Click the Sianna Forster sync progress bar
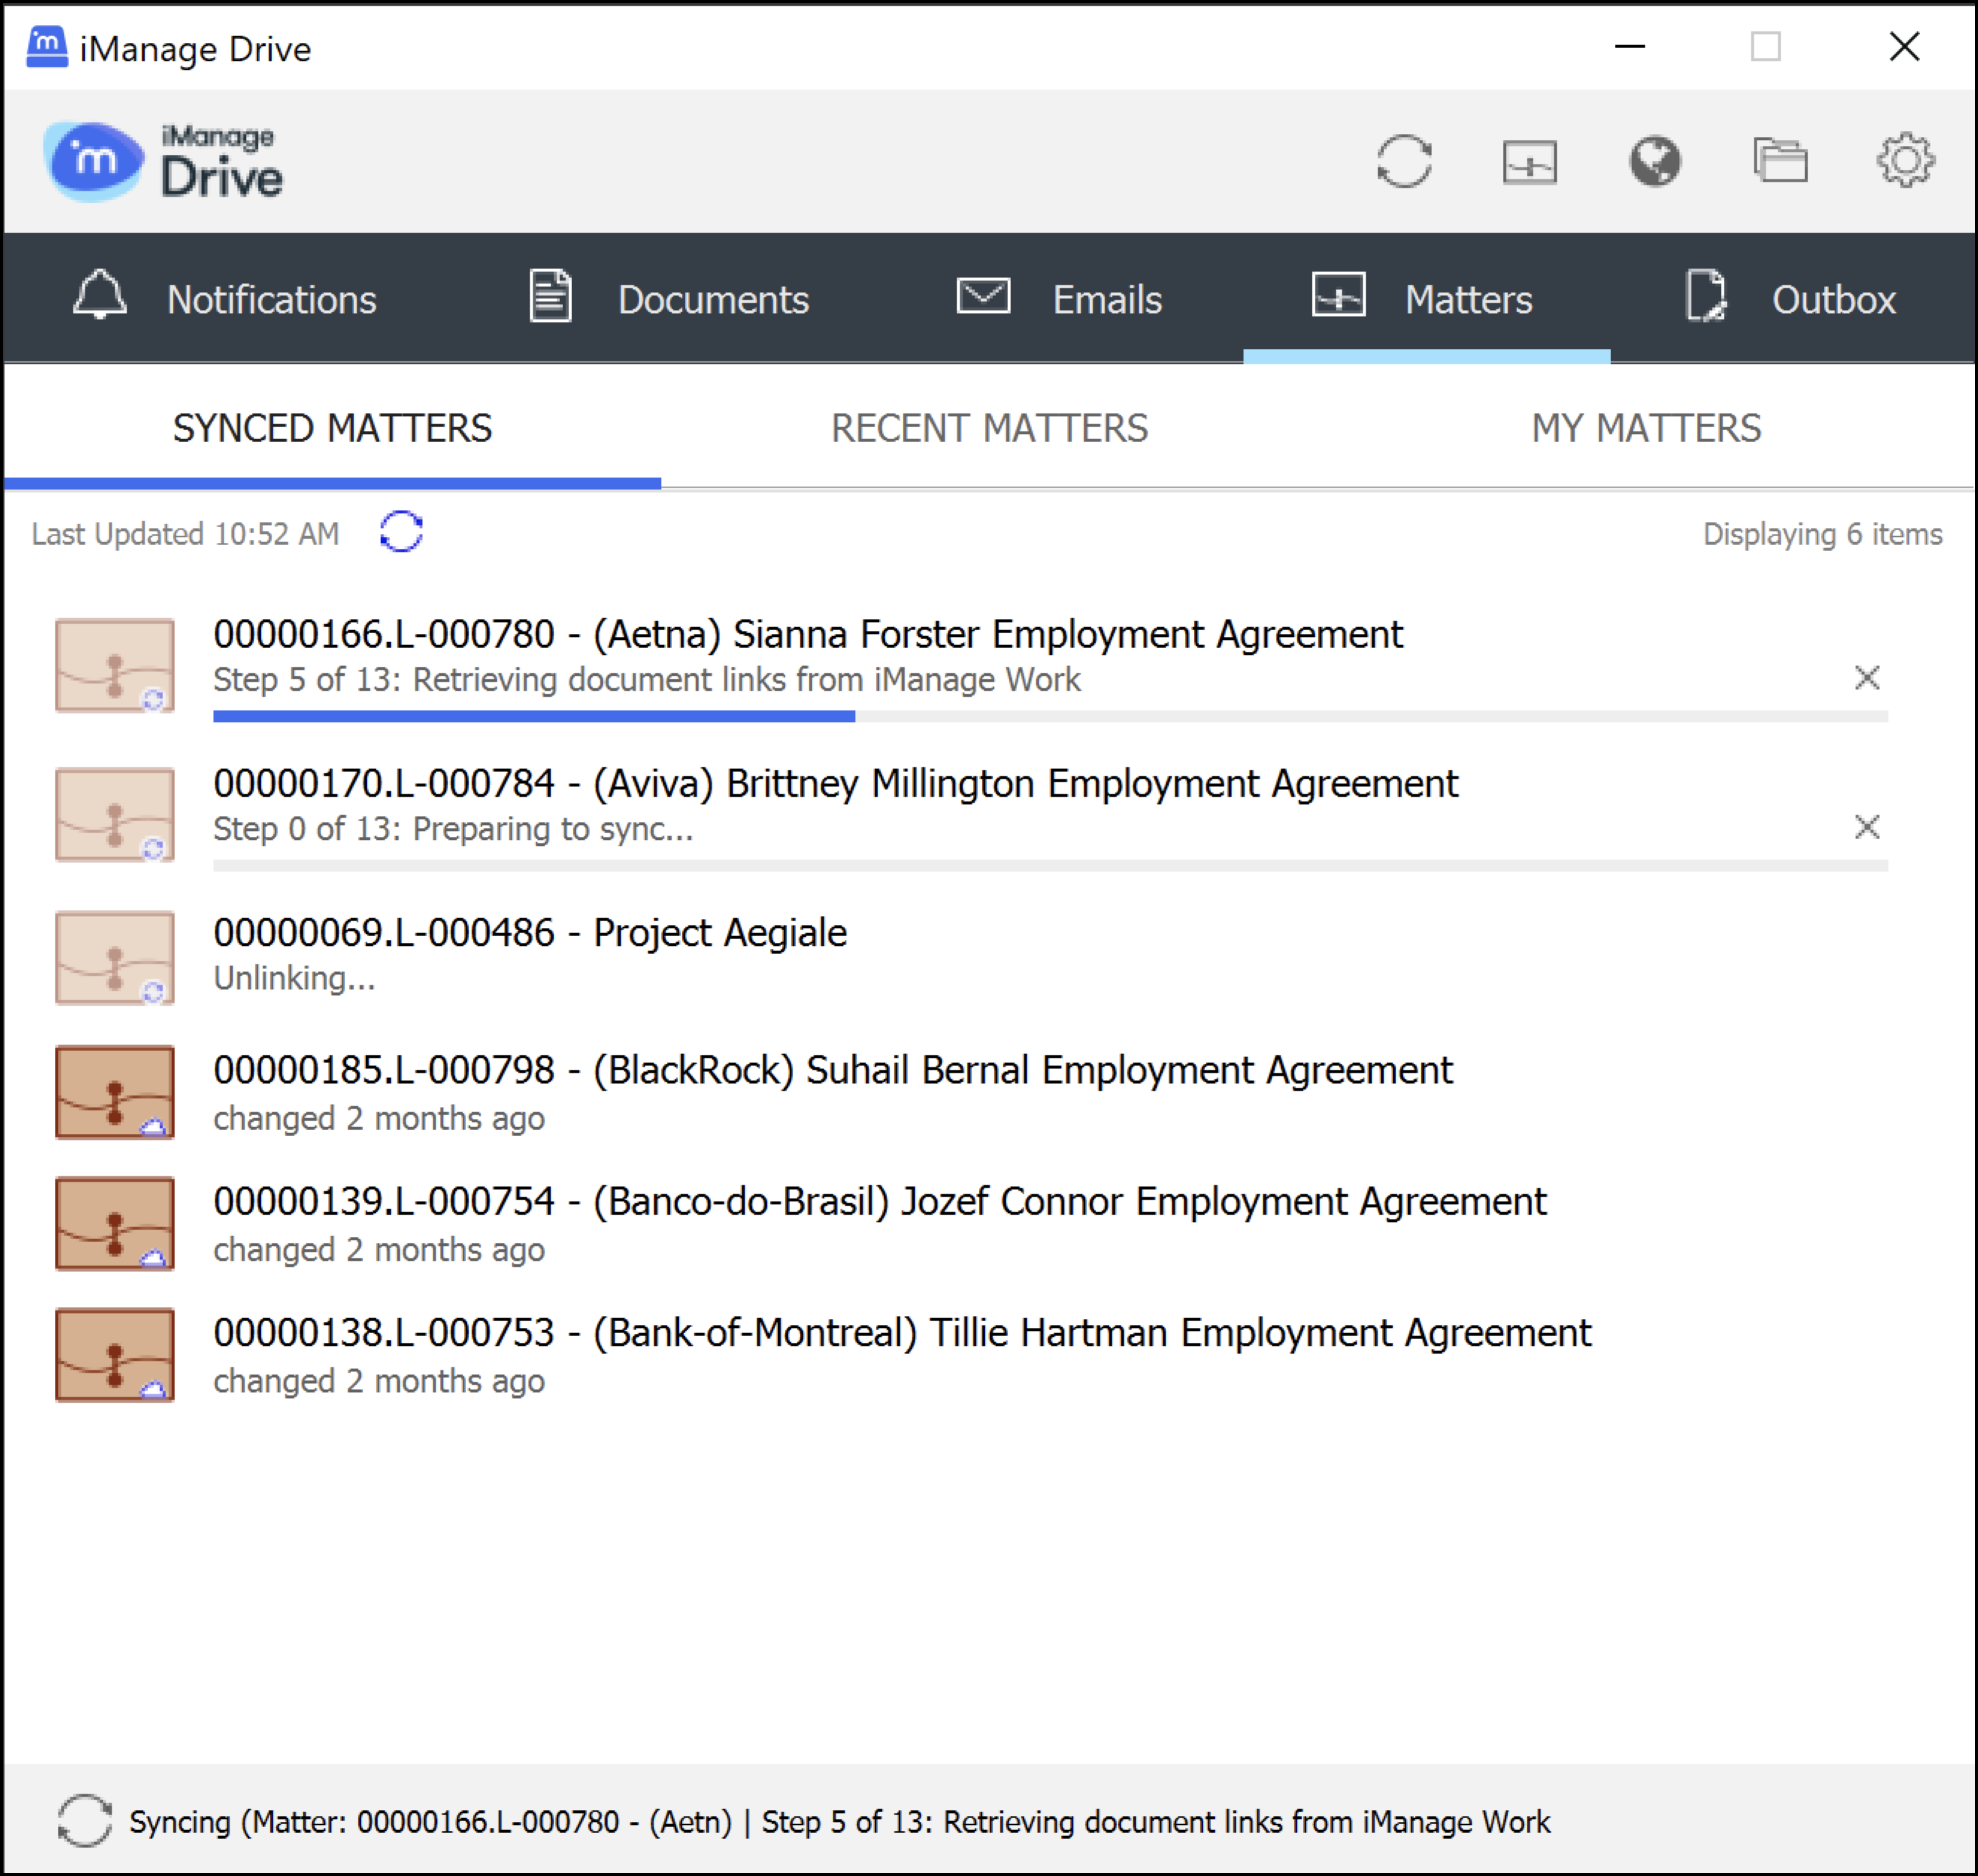Image resolution: width=1978 pixels, height=1876 pixels. coord(1050,716)
